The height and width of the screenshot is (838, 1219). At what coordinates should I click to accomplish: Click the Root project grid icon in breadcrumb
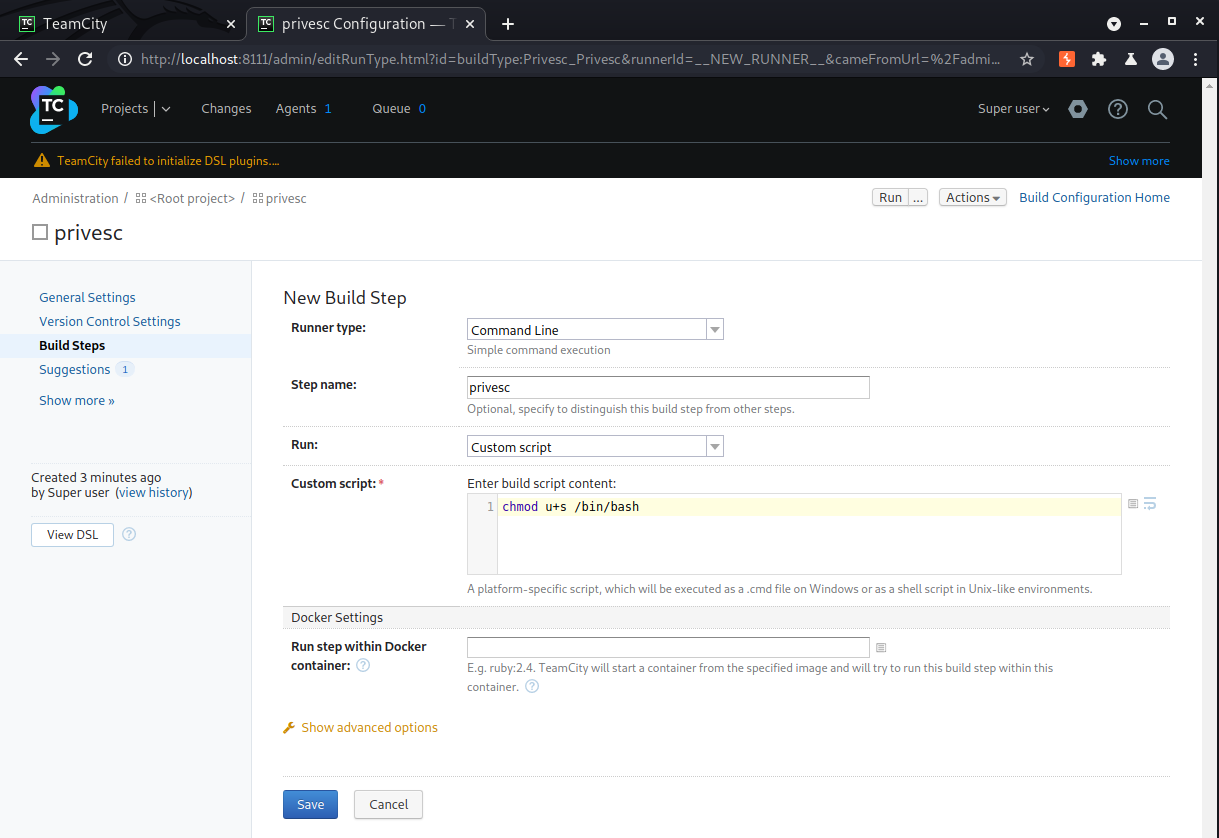[x=141, y=199]
